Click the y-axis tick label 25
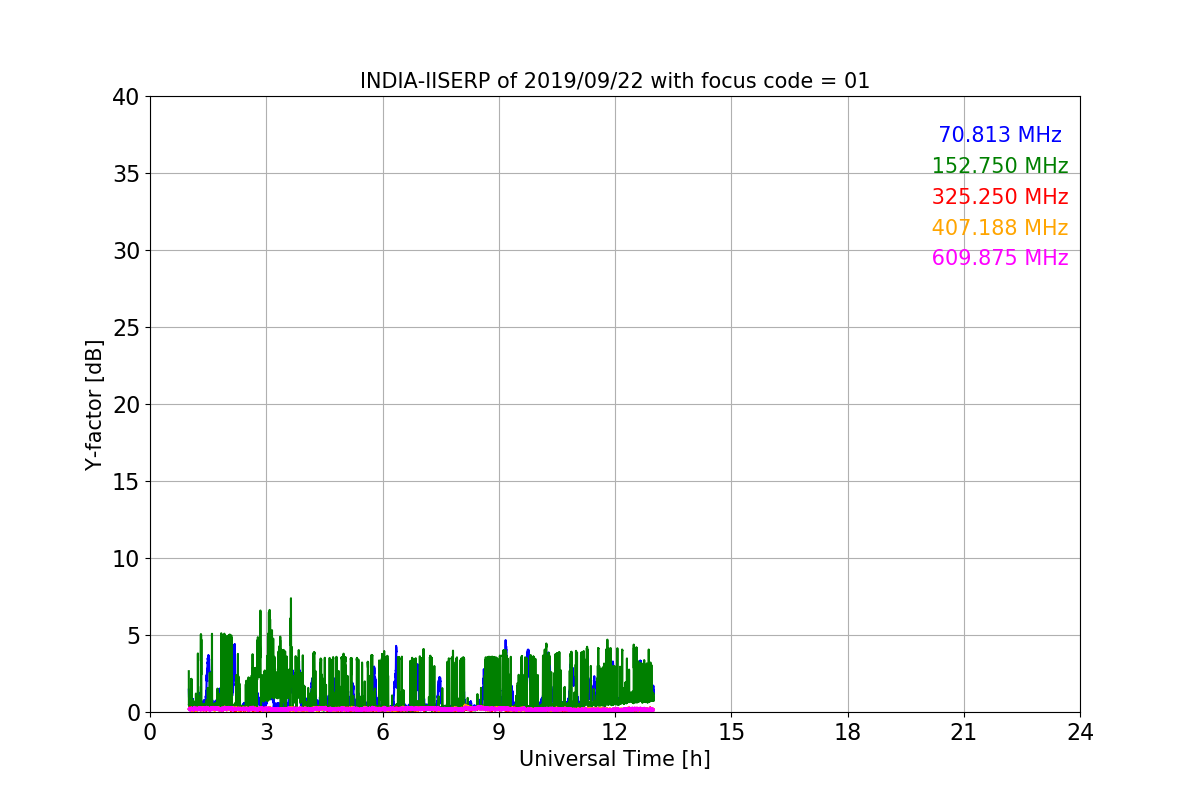 tap(126, 328)
